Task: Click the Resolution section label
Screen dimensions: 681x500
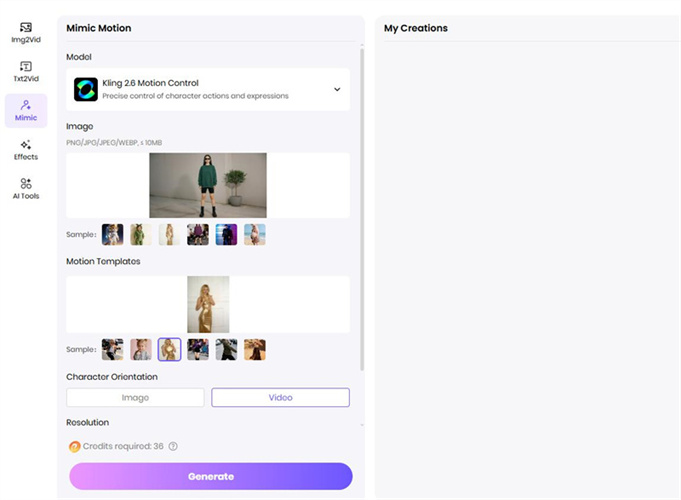Action: [x=87, y=423]
